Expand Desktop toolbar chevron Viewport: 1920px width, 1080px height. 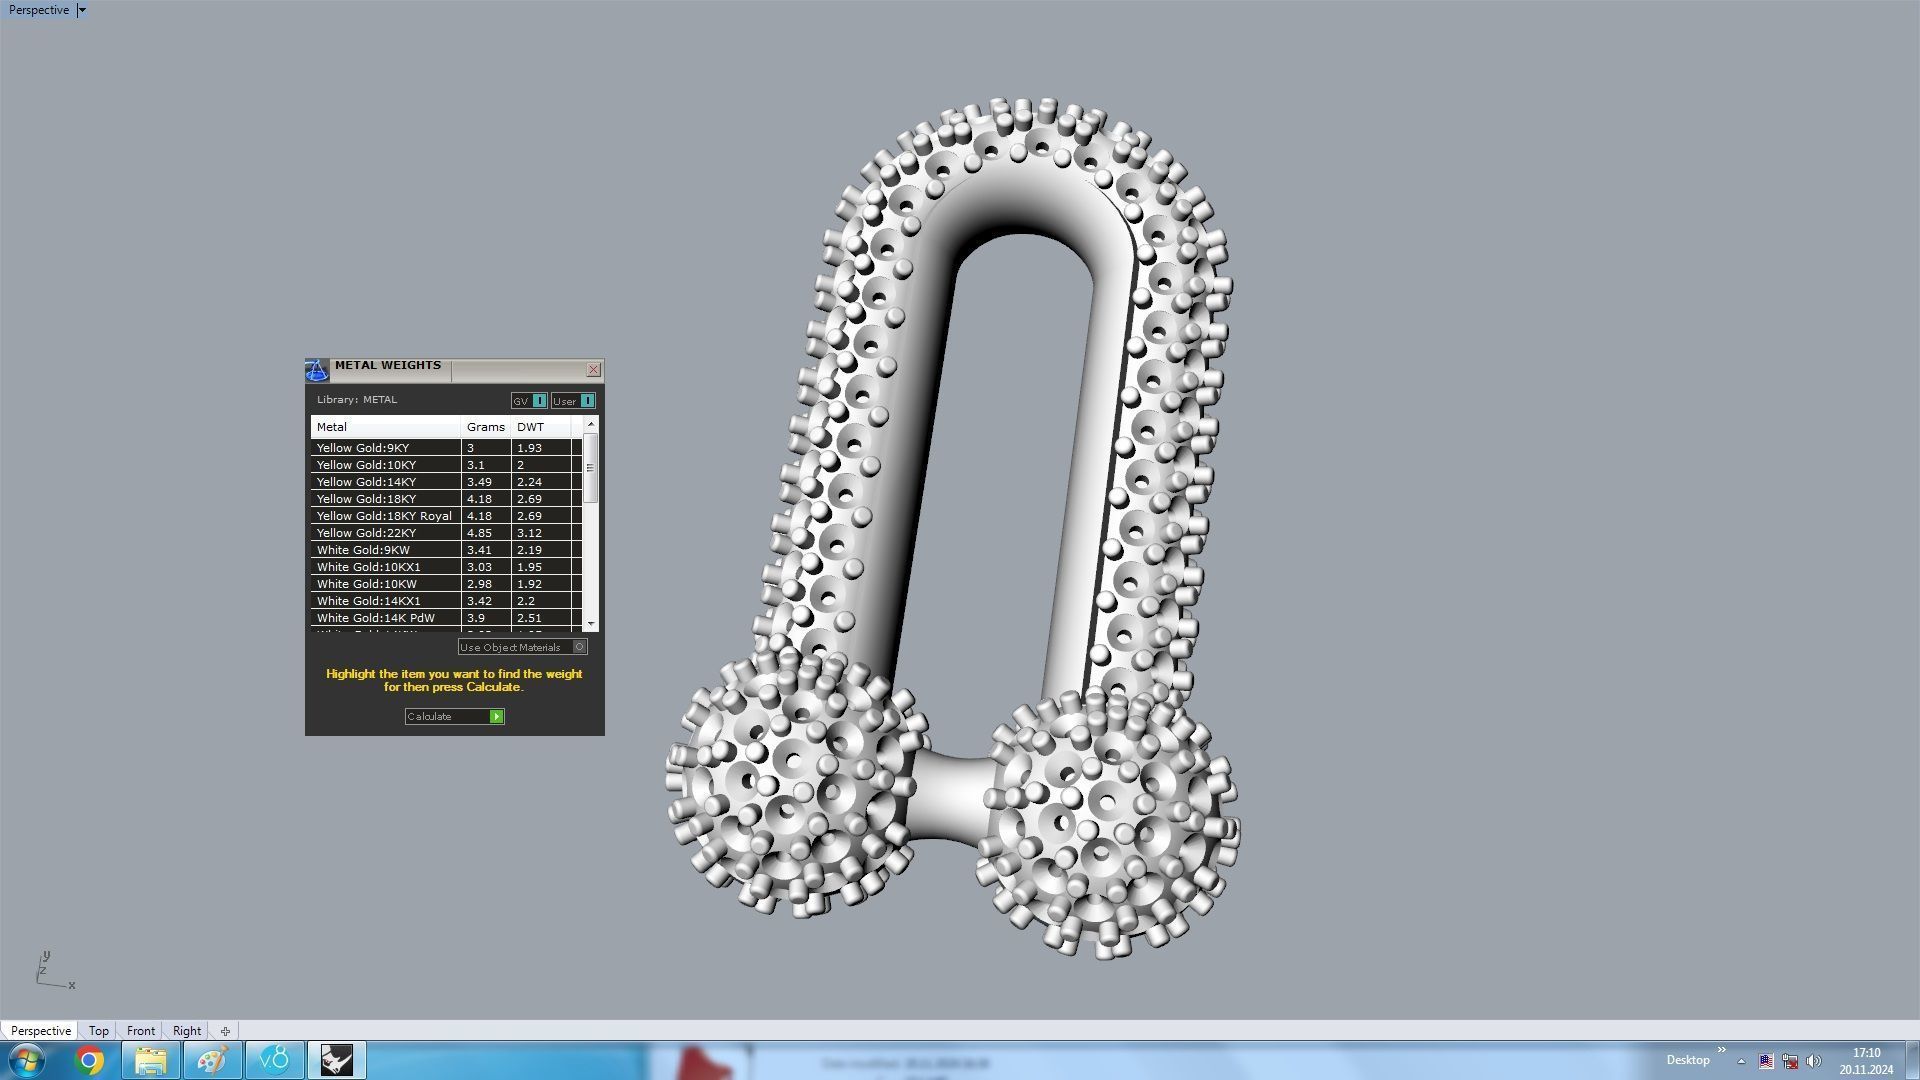pyautogui.click(x=1721, y=1050)
